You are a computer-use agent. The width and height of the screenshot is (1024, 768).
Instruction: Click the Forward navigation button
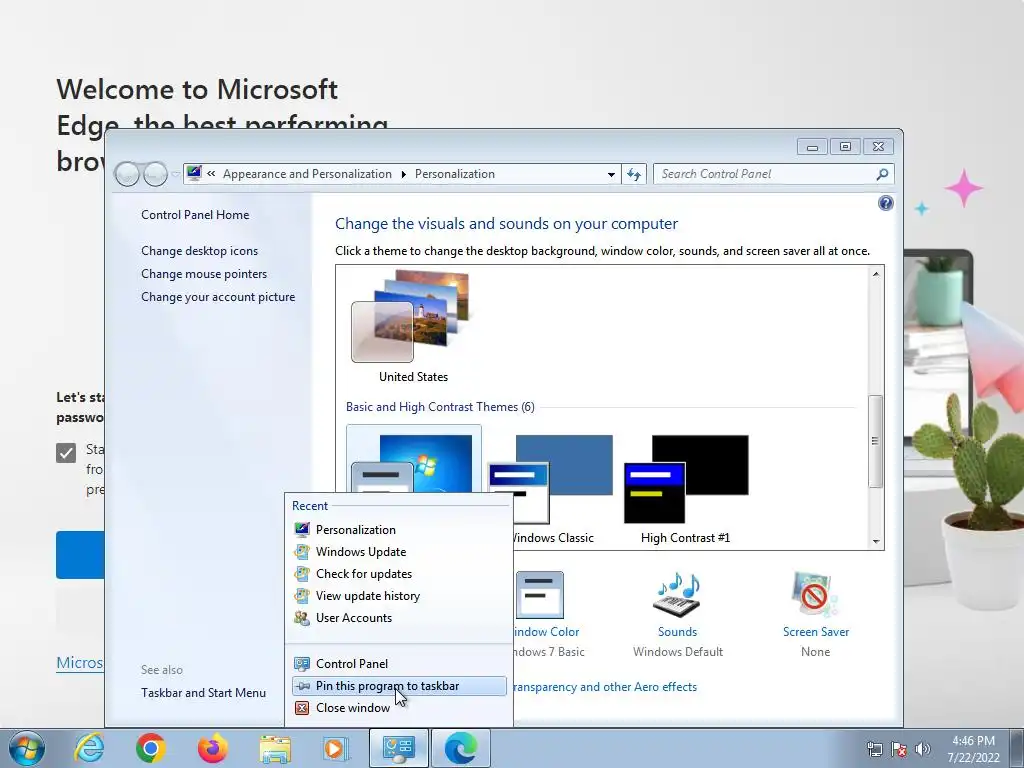click(155, 174)
